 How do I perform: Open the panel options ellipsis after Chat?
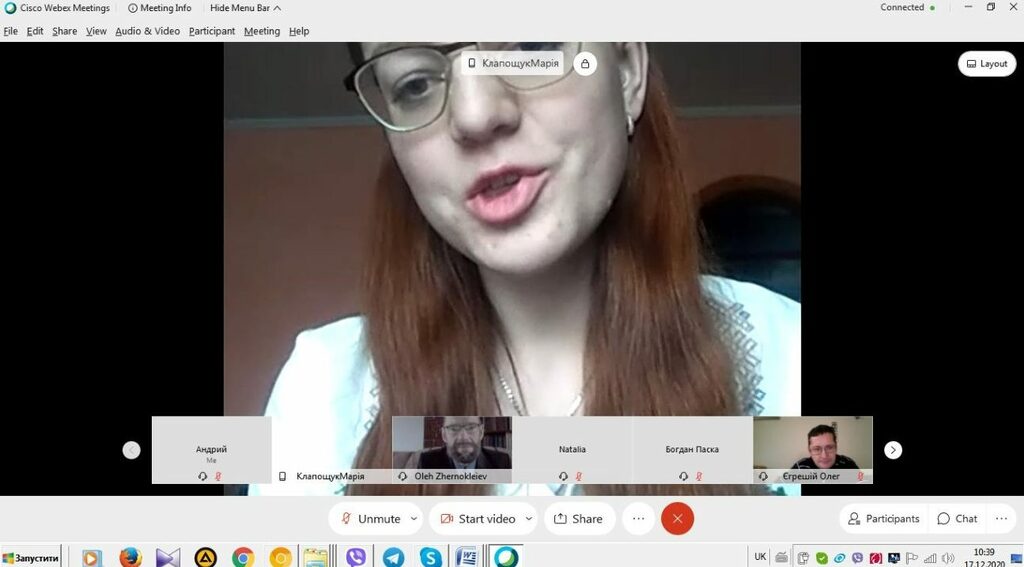pos(1000,519)
